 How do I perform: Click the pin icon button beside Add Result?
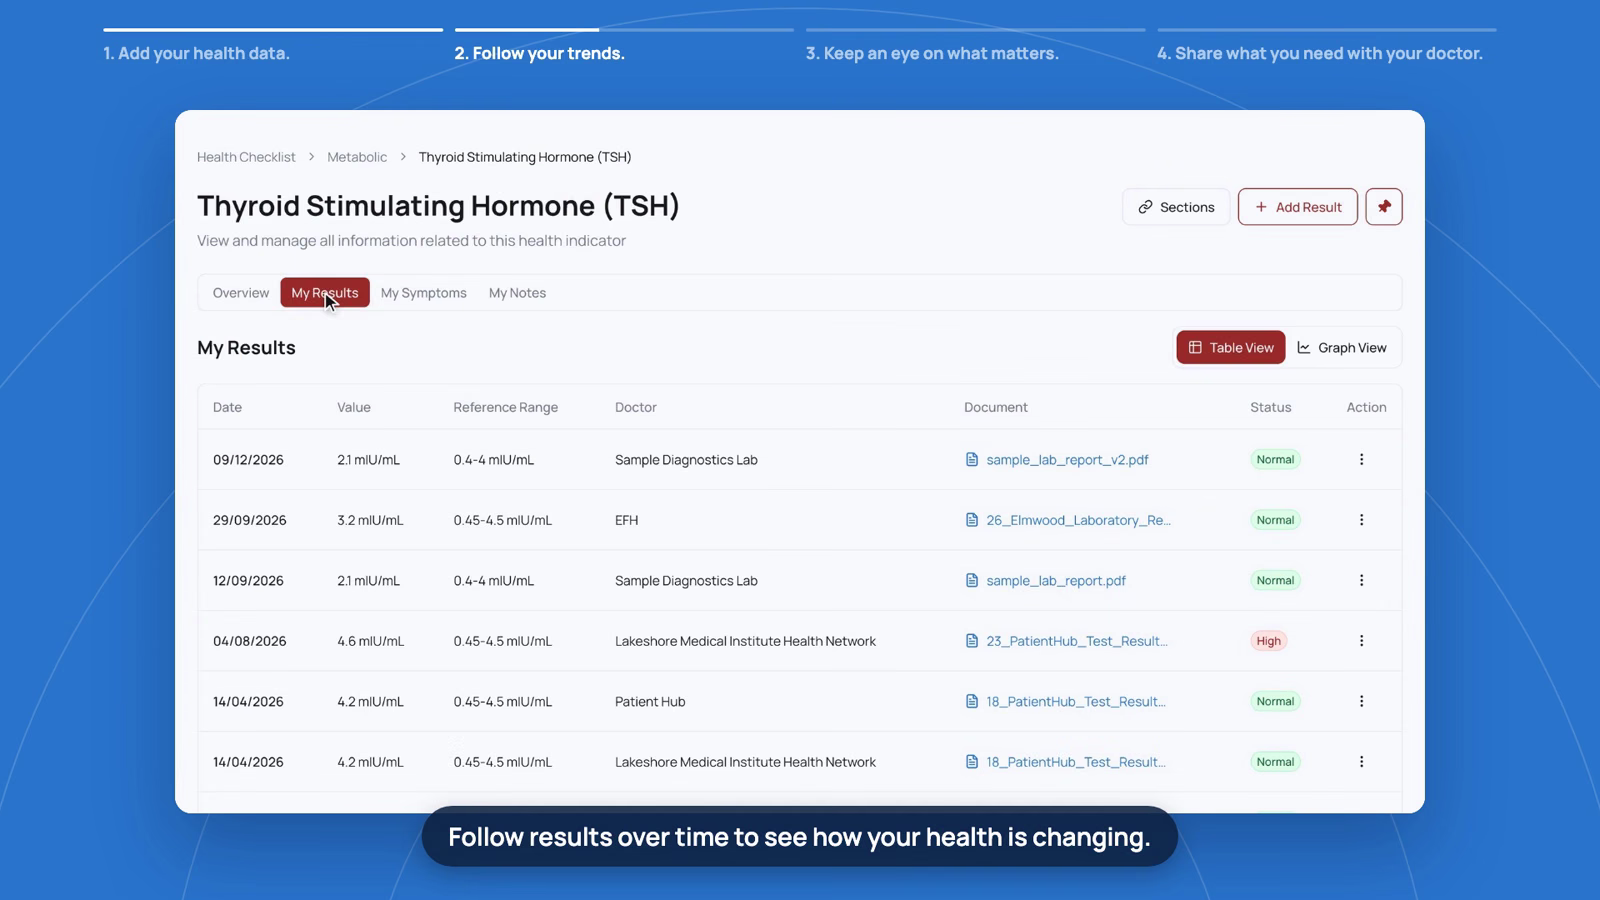[x=1384, y=207]
